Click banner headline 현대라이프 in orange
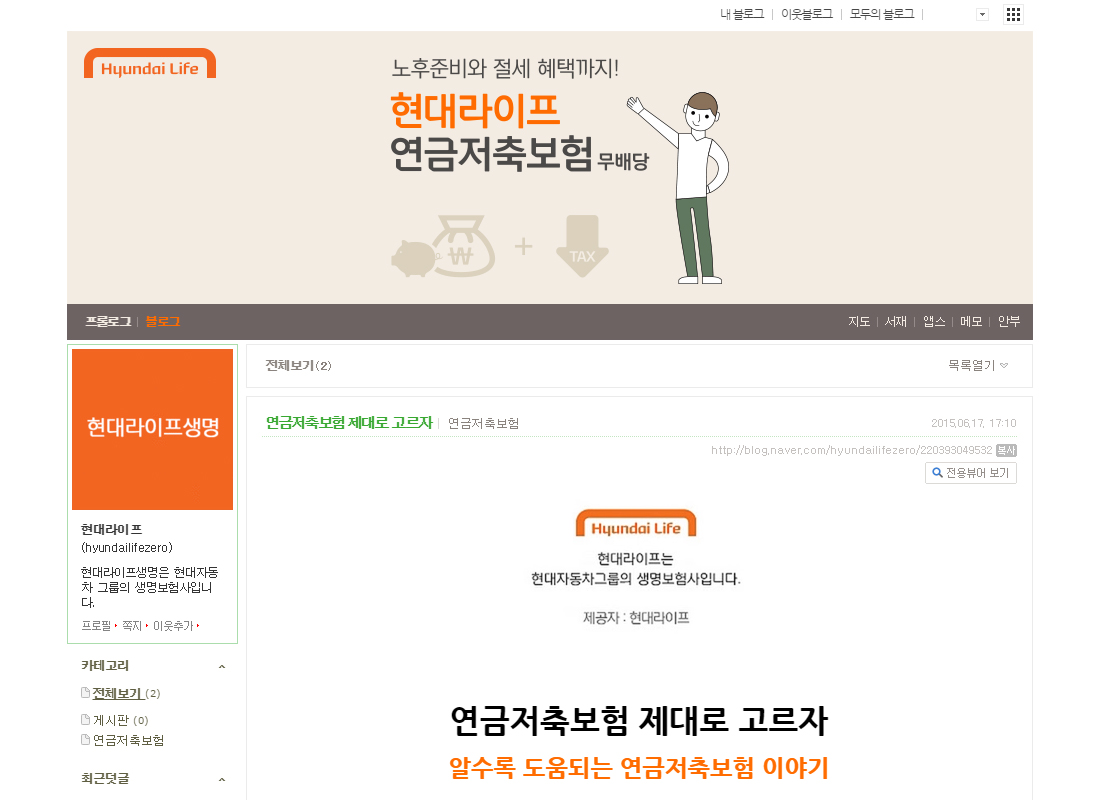Screen dimensions: 1102x800 pos(475,110)
